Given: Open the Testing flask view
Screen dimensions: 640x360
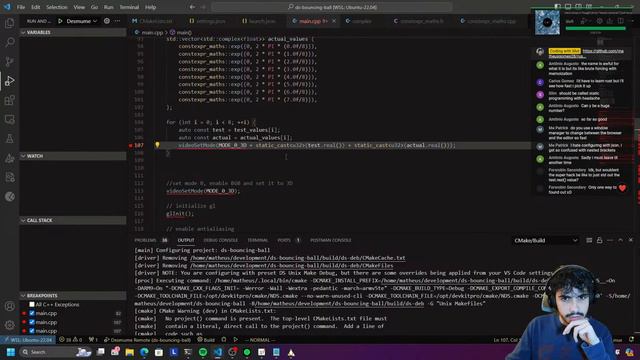Looking at the screenshot, I should point(9,138).
